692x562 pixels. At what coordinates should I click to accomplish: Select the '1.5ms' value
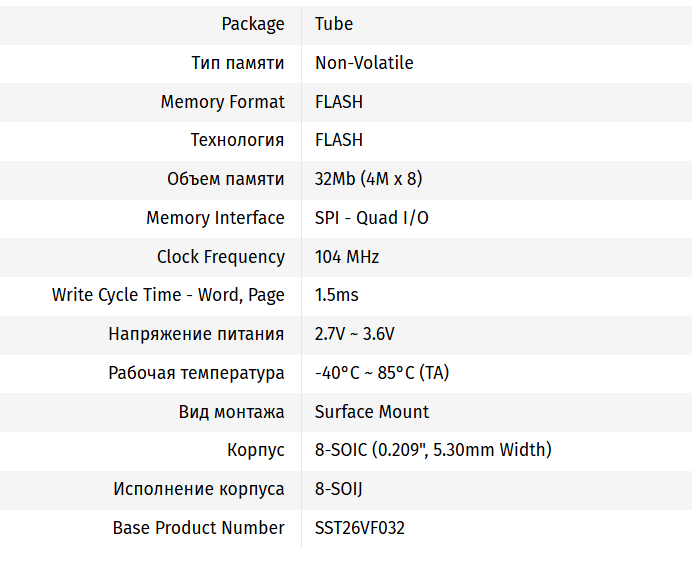click(x=336, y=295)
